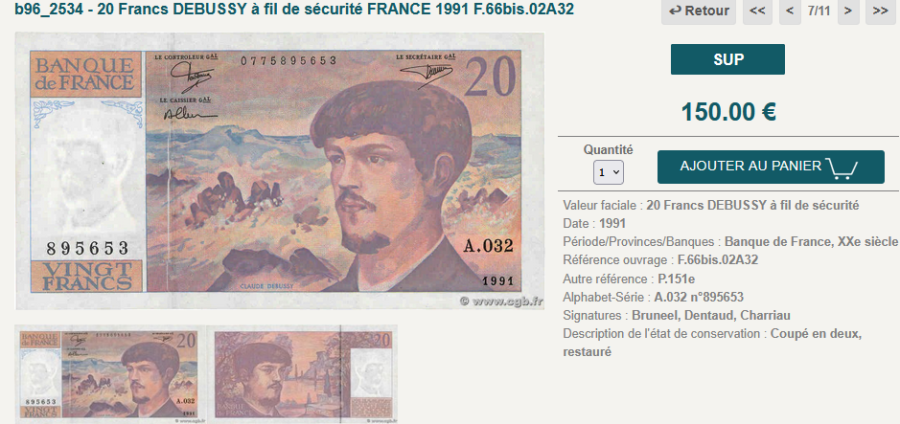Go to the previous banknote with <
Viewport: 900px width, 424px height.
790,11
